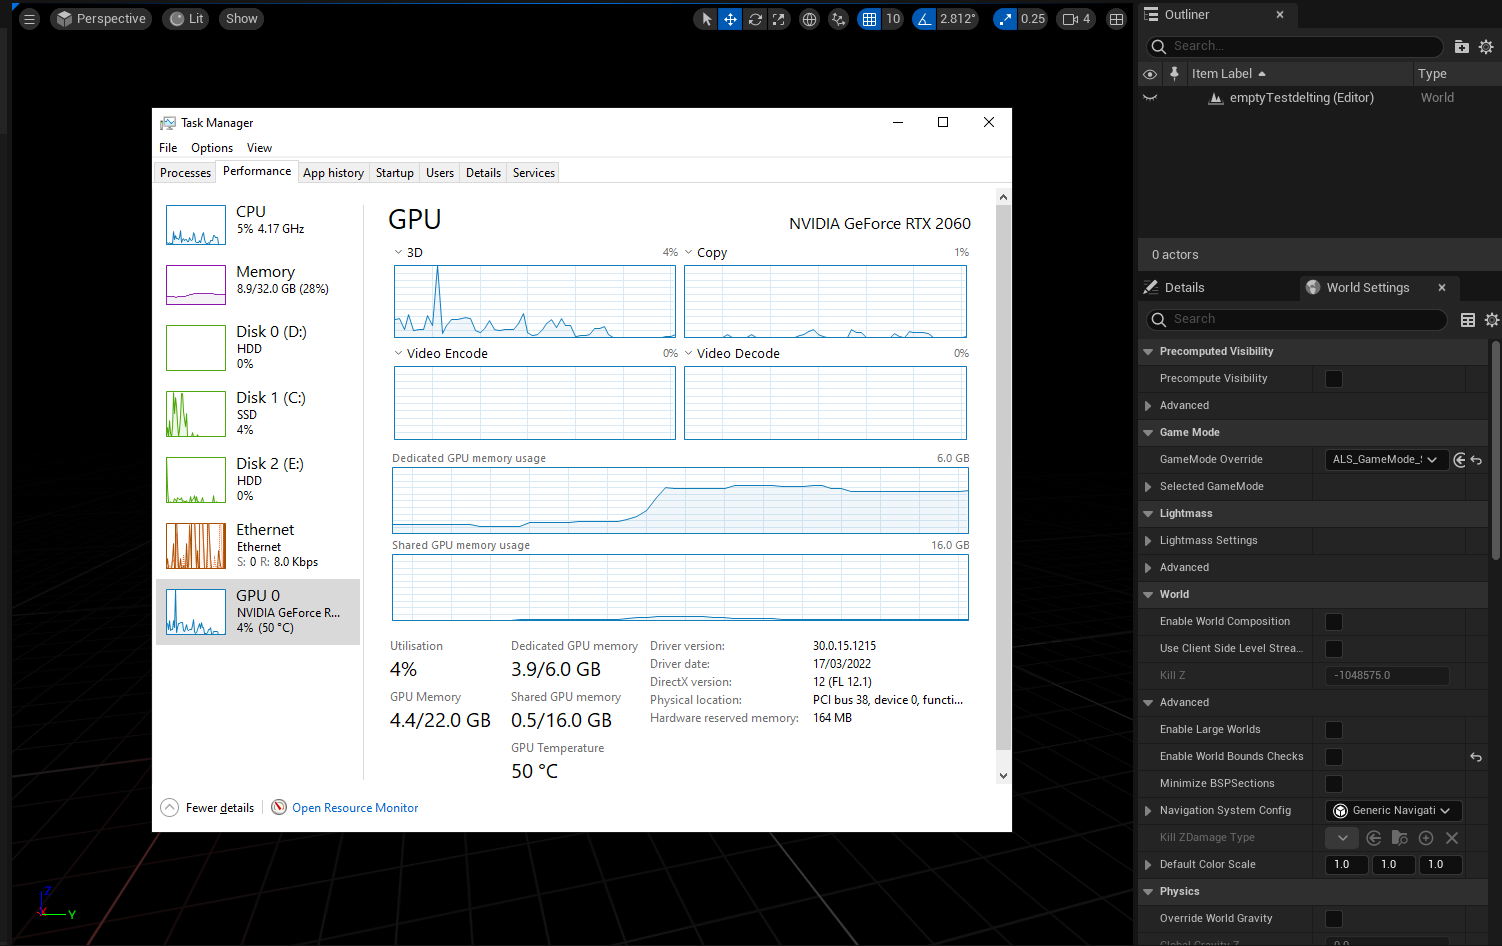1502x946 pixels.
Task: Open the GameMode Override dropdown
Action: (x=1386, y=460)
